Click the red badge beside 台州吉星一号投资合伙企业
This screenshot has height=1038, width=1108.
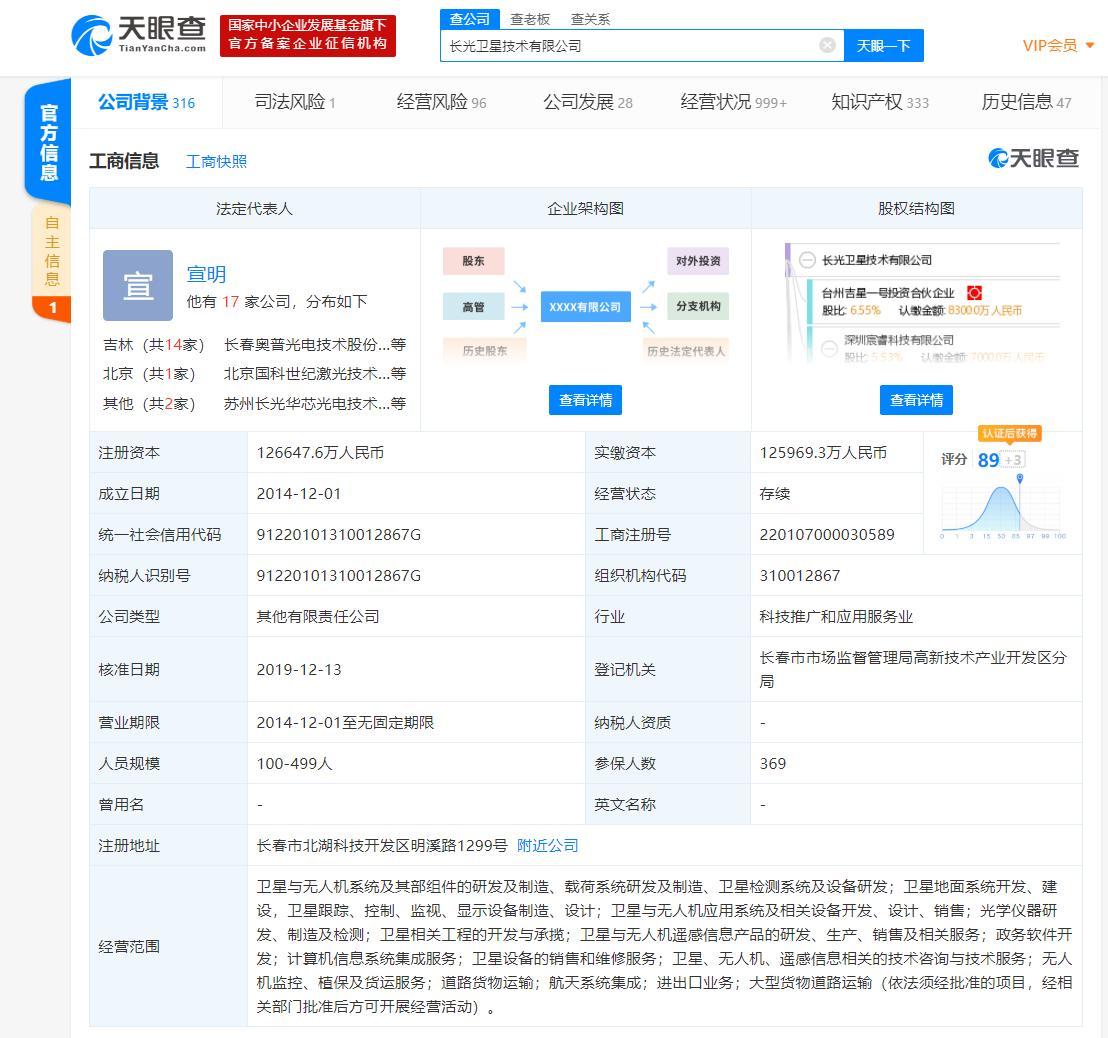[x=974, y=293]
